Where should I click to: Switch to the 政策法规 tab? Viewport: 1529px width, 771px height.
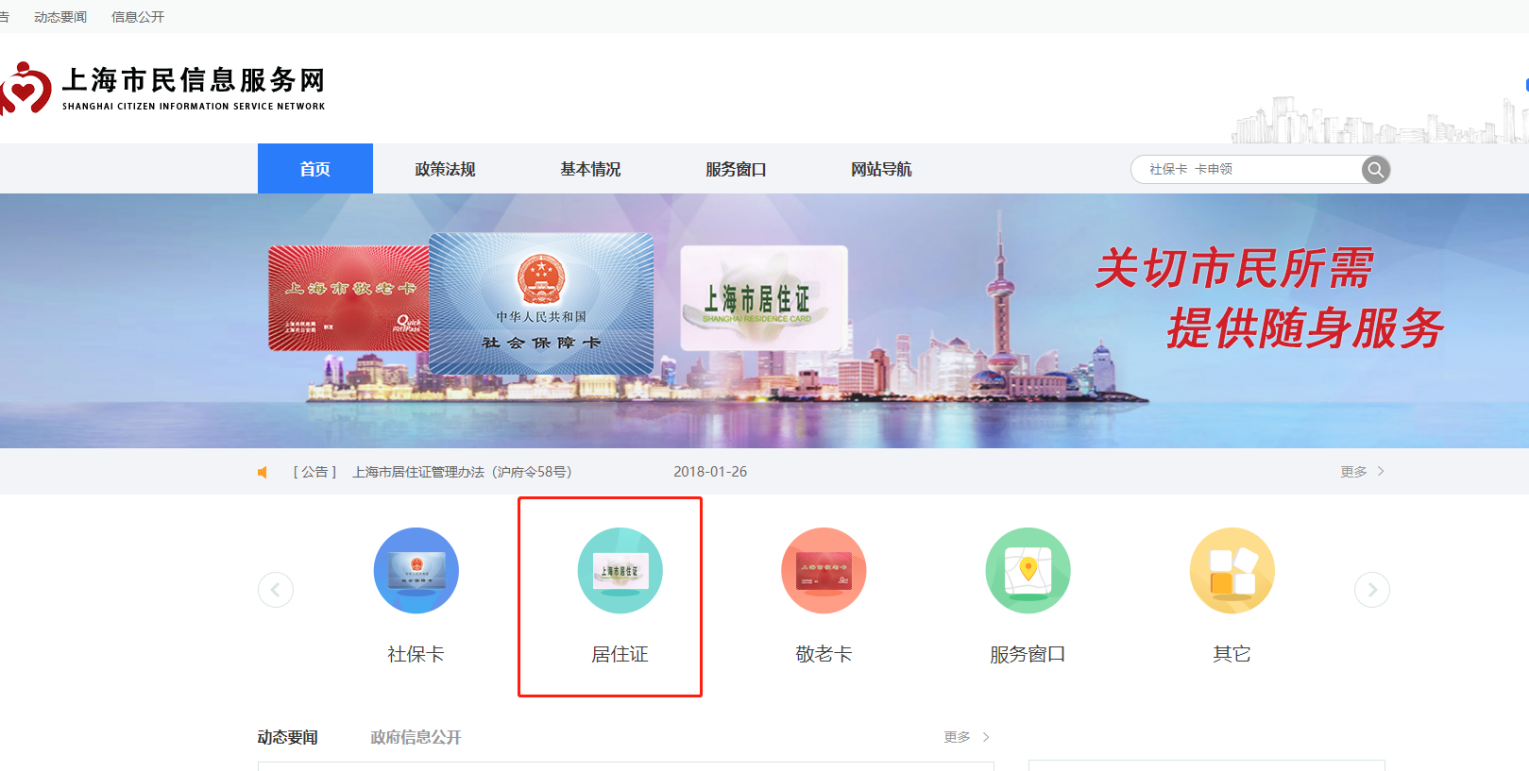pyautogui.click(x=446, y=168)
